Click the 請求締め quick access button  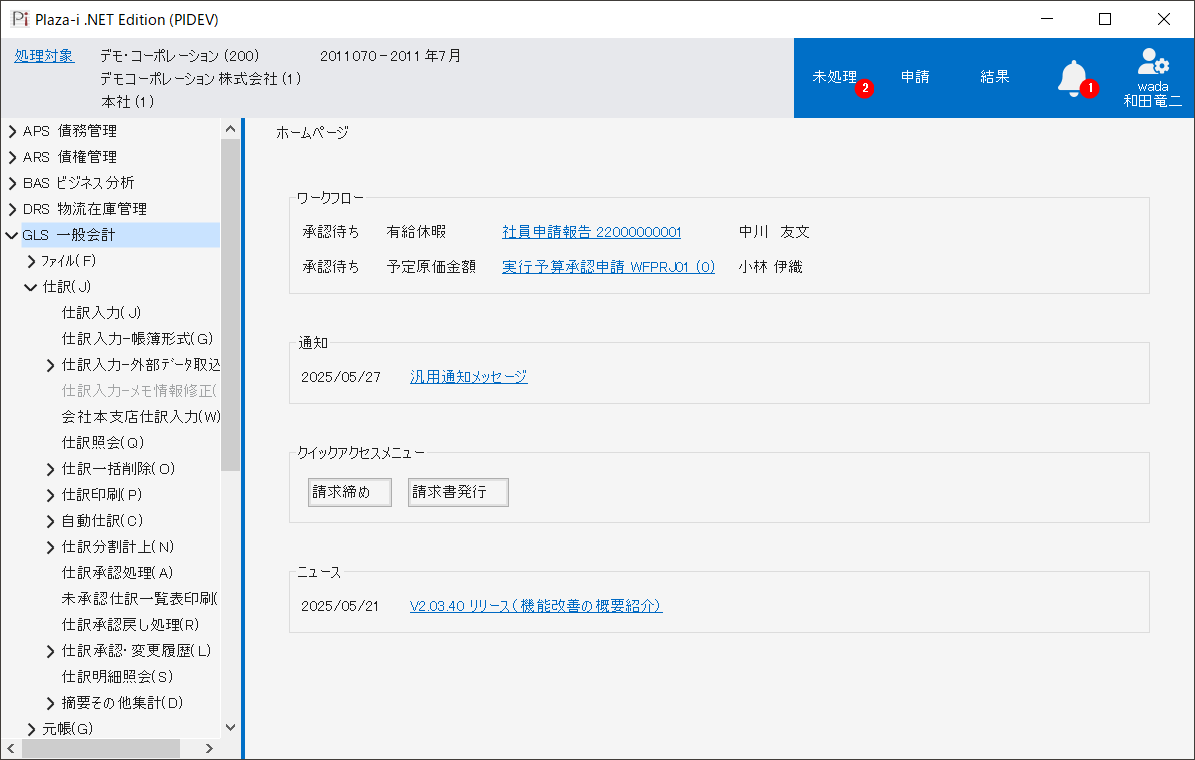(x=349, y=492)
